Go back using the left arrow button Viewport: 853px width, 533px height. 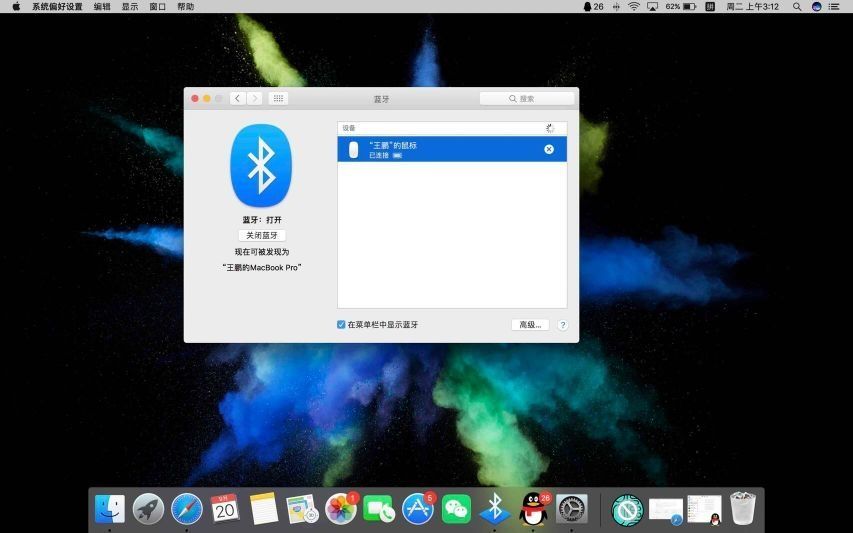(x=237, y=98)
